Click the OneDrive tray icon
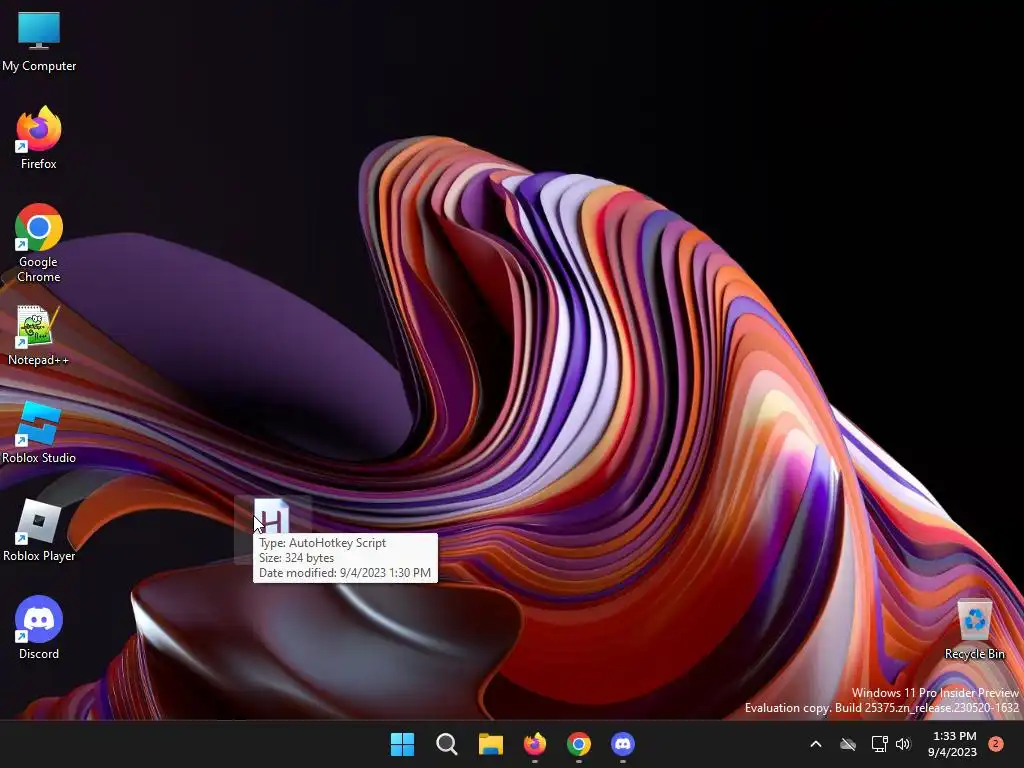Viewport: 1024px width, 768px height. tap(848, 744)
